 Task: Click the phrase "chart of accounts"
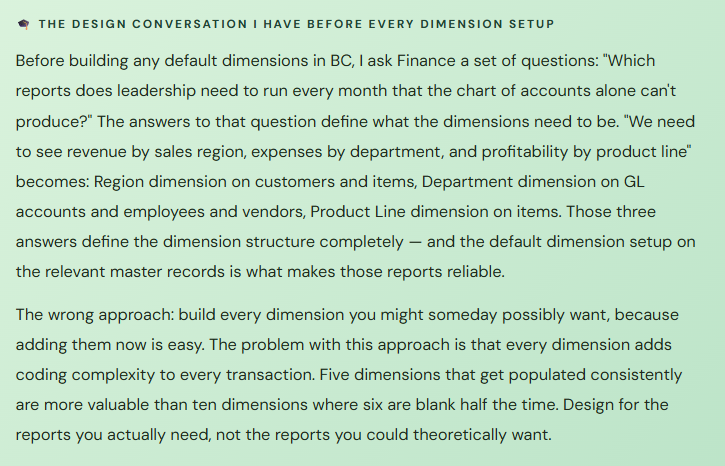click(x=523, y=91)
